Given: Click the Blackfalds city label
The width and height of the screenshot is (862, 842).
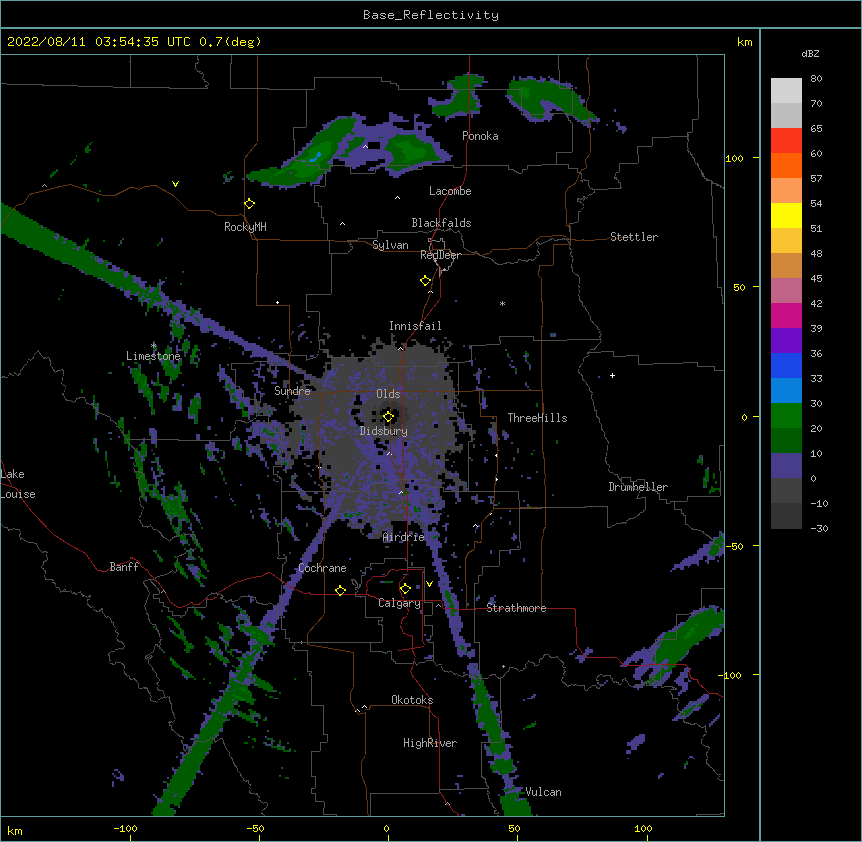Looking at the screenshot, I should pos(441,223).
